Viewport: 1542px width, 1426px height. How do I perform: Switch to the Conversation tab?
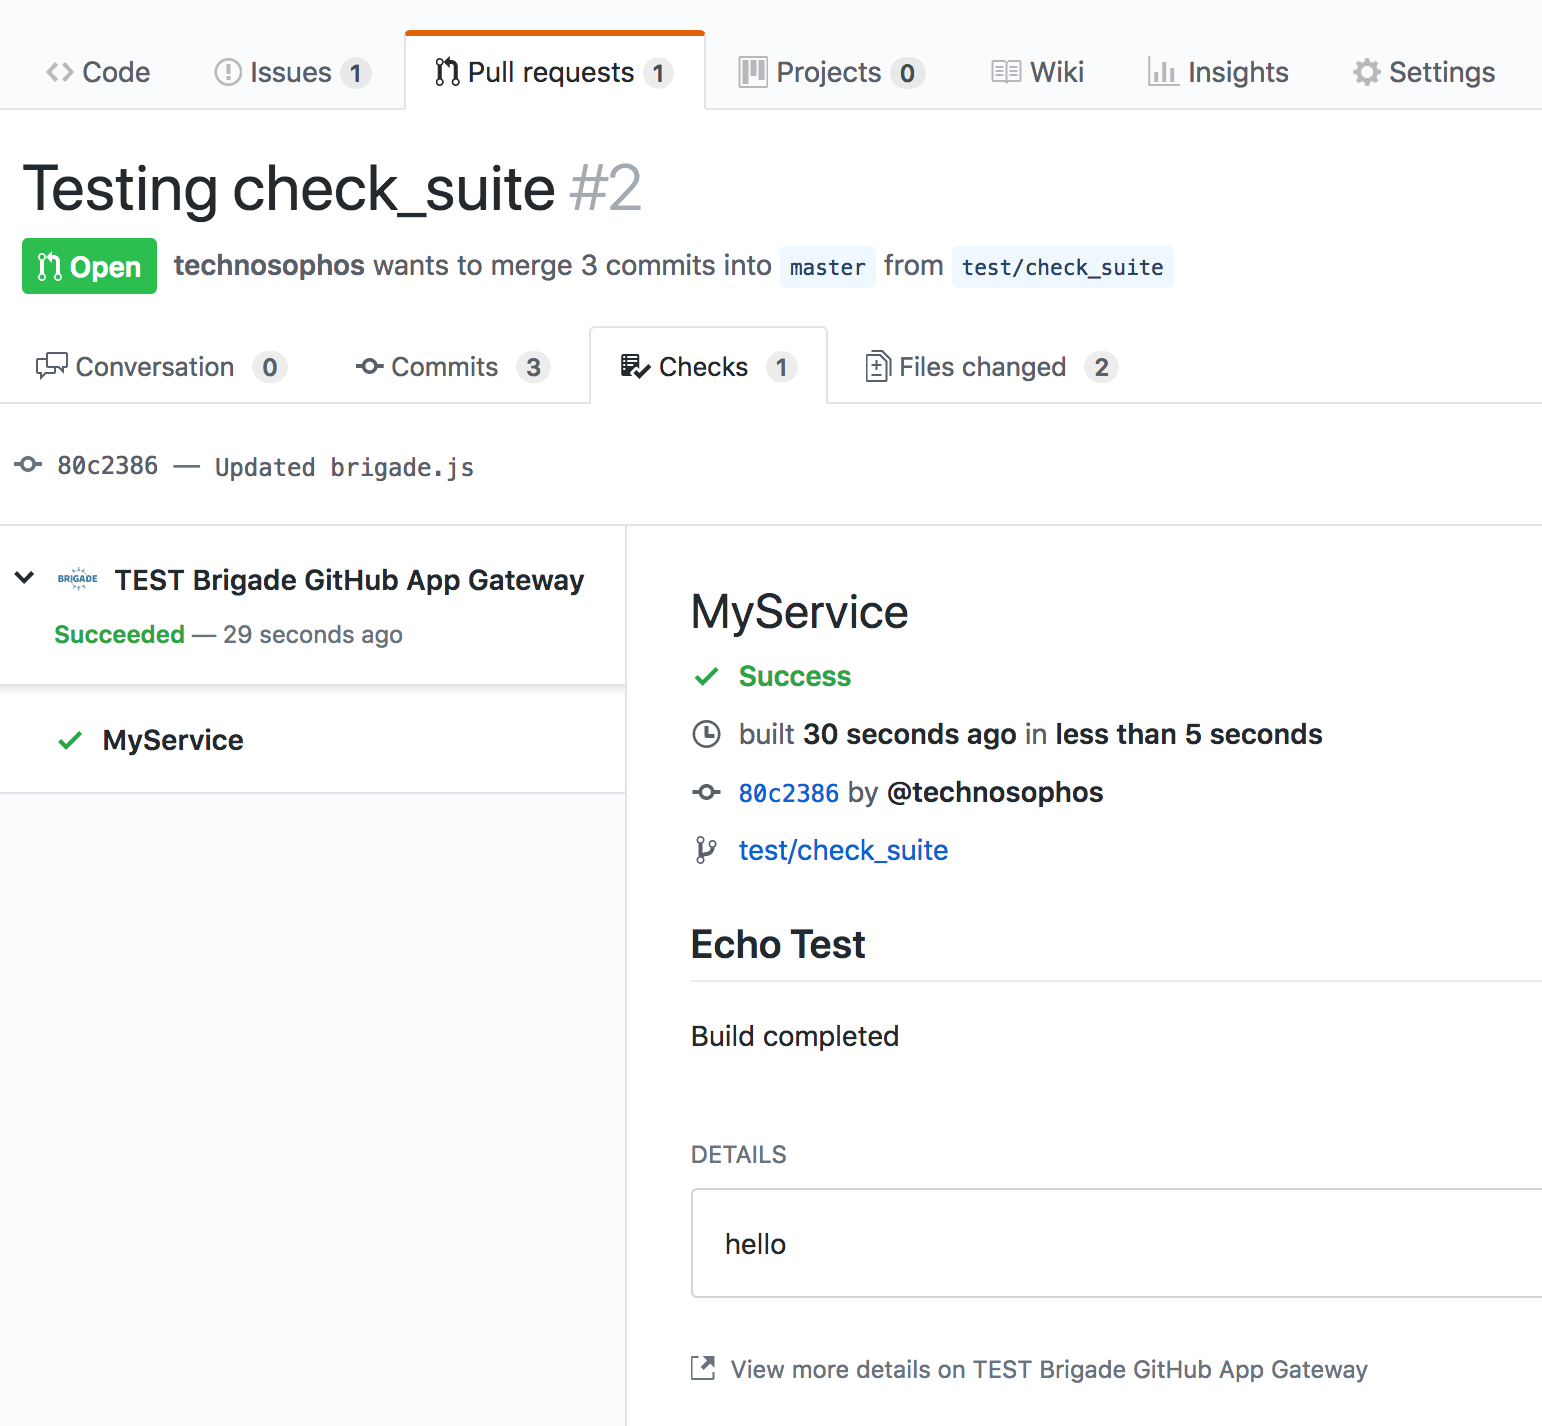tap(161, 367)
